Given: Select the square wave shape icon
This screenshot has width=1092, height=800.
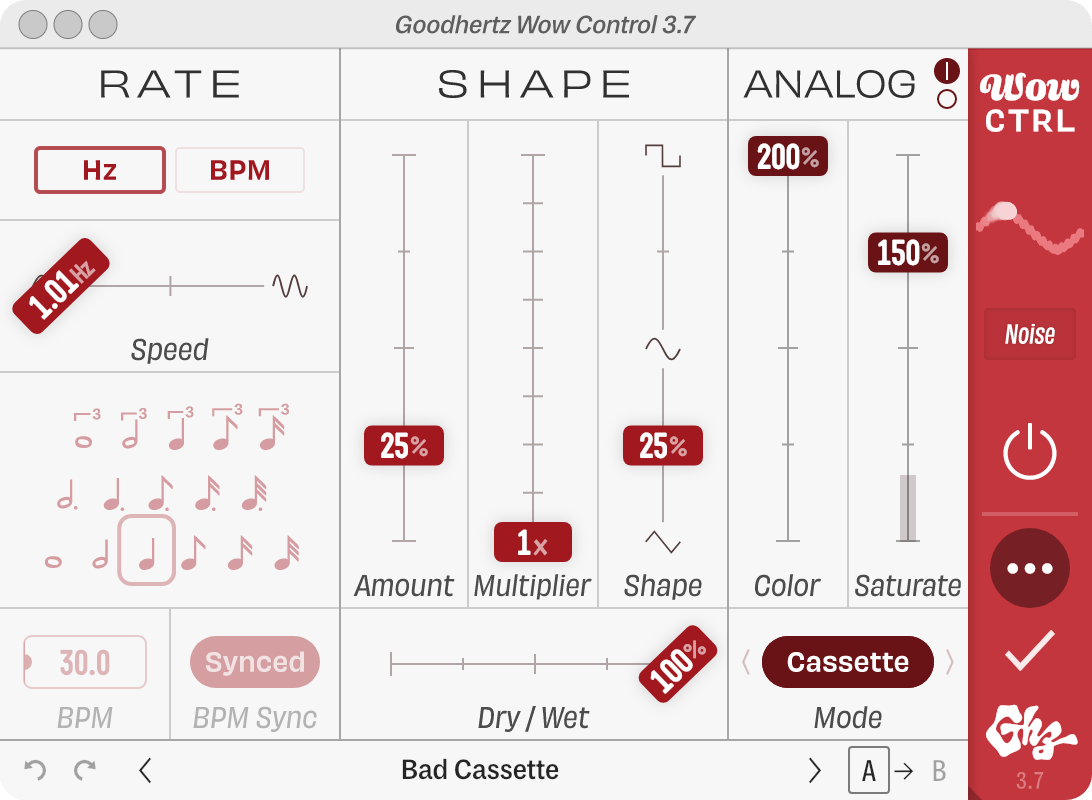Looking at the screenshot, I should [662, 155].
